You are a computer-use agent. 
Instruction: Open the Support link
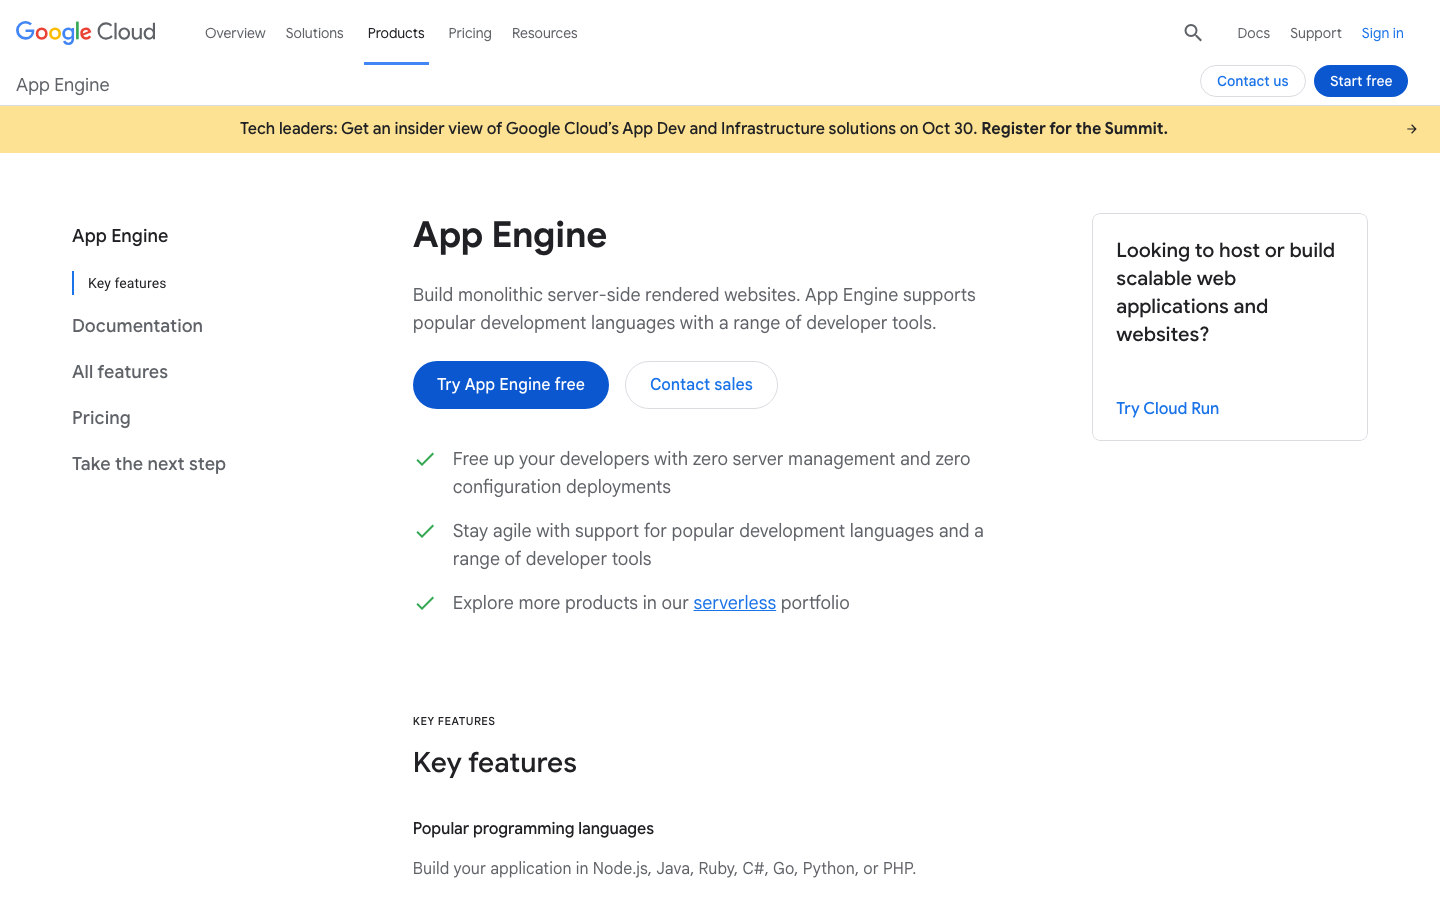click(1316, 33)
